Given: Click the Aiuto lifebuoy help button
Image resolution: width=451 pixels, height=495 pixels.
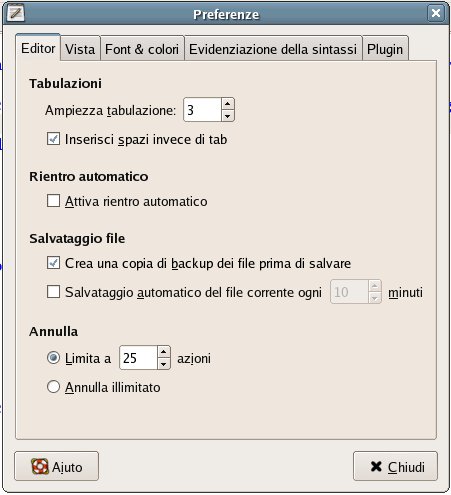Looking at the screenshot, I should coord(56,466).
